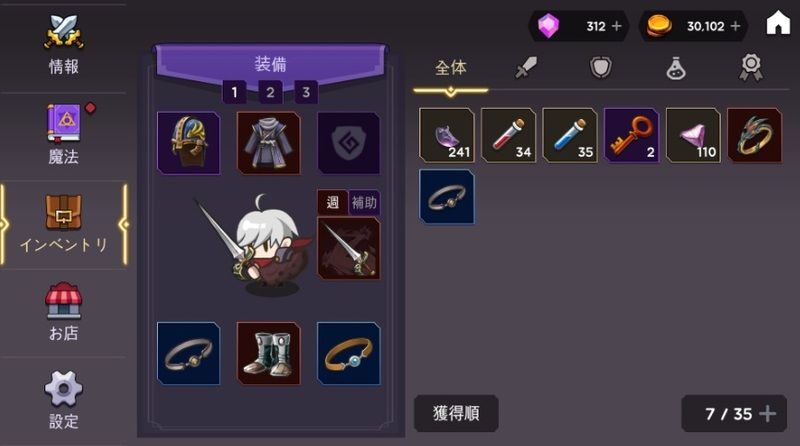This screenshot has height=446, width=800.
Task: Switch to equipment preset 2
Action: click(x=270, y=92)
